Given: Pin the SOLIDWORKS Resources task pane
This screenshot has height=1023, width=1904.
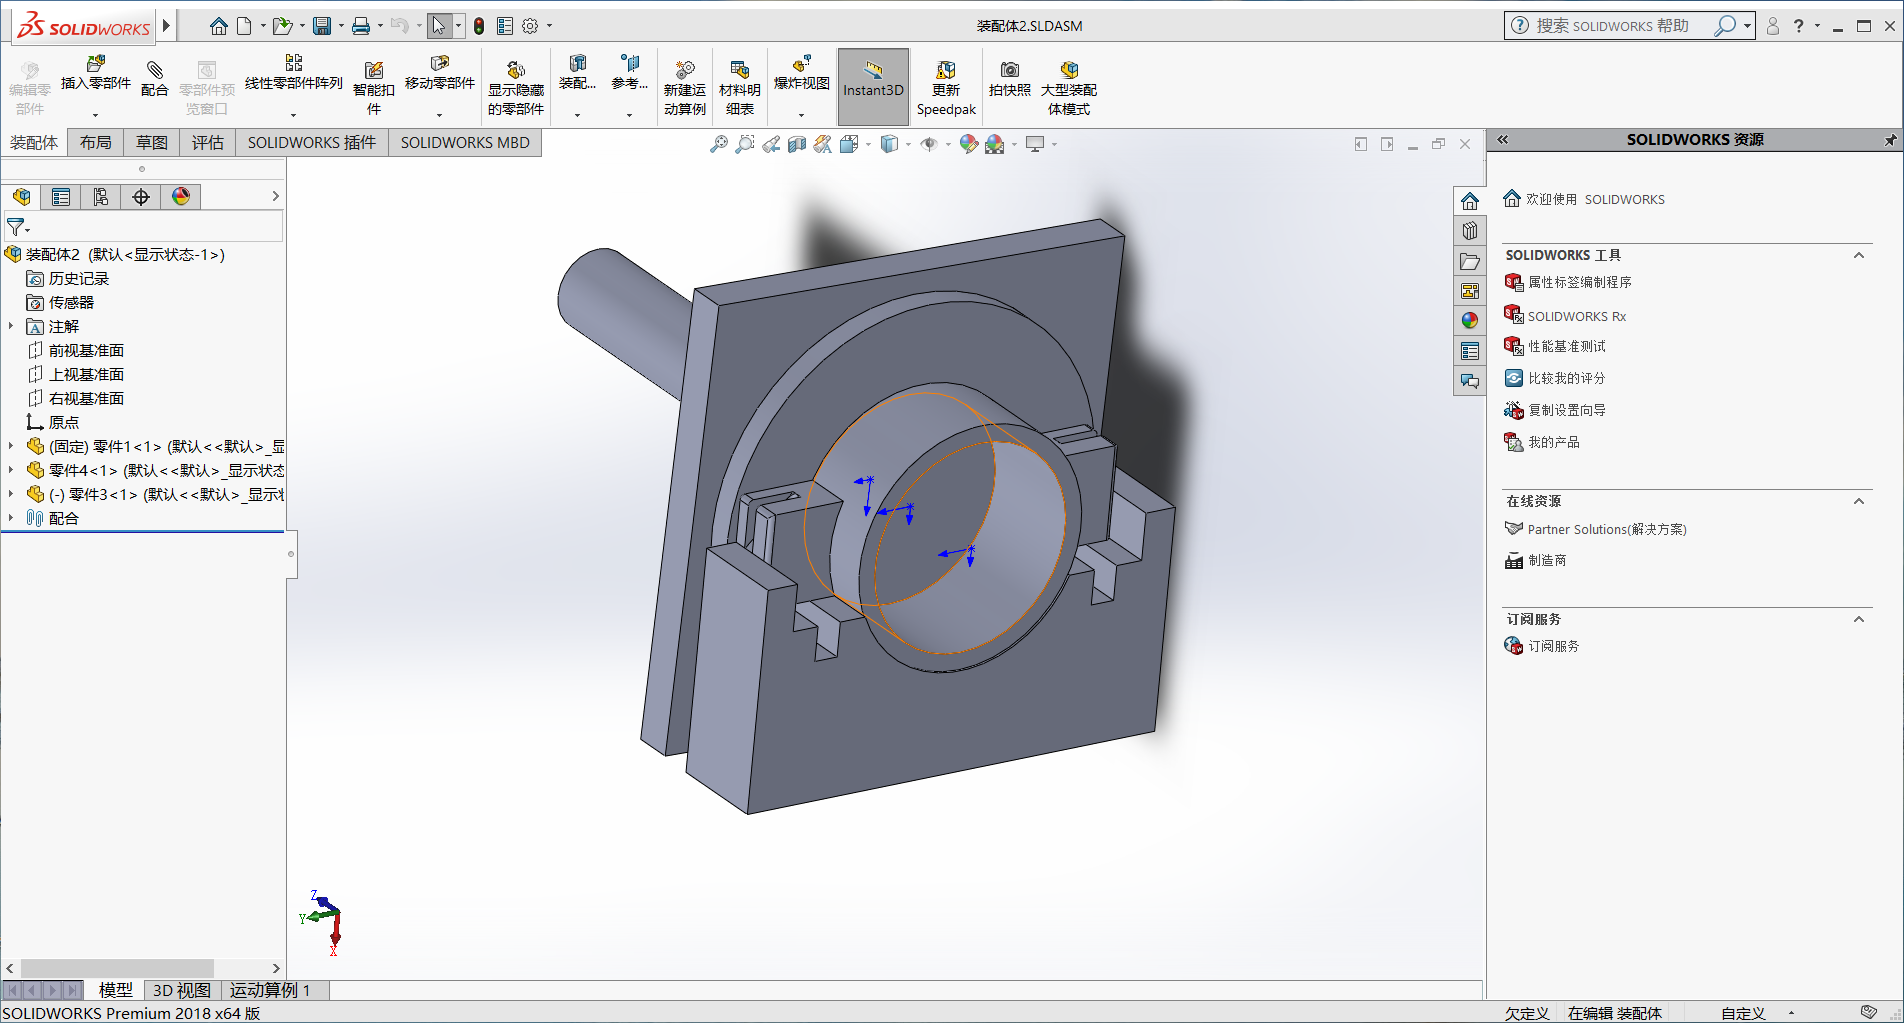Looking at the screenshot, I should click(x=1890, y=140).
